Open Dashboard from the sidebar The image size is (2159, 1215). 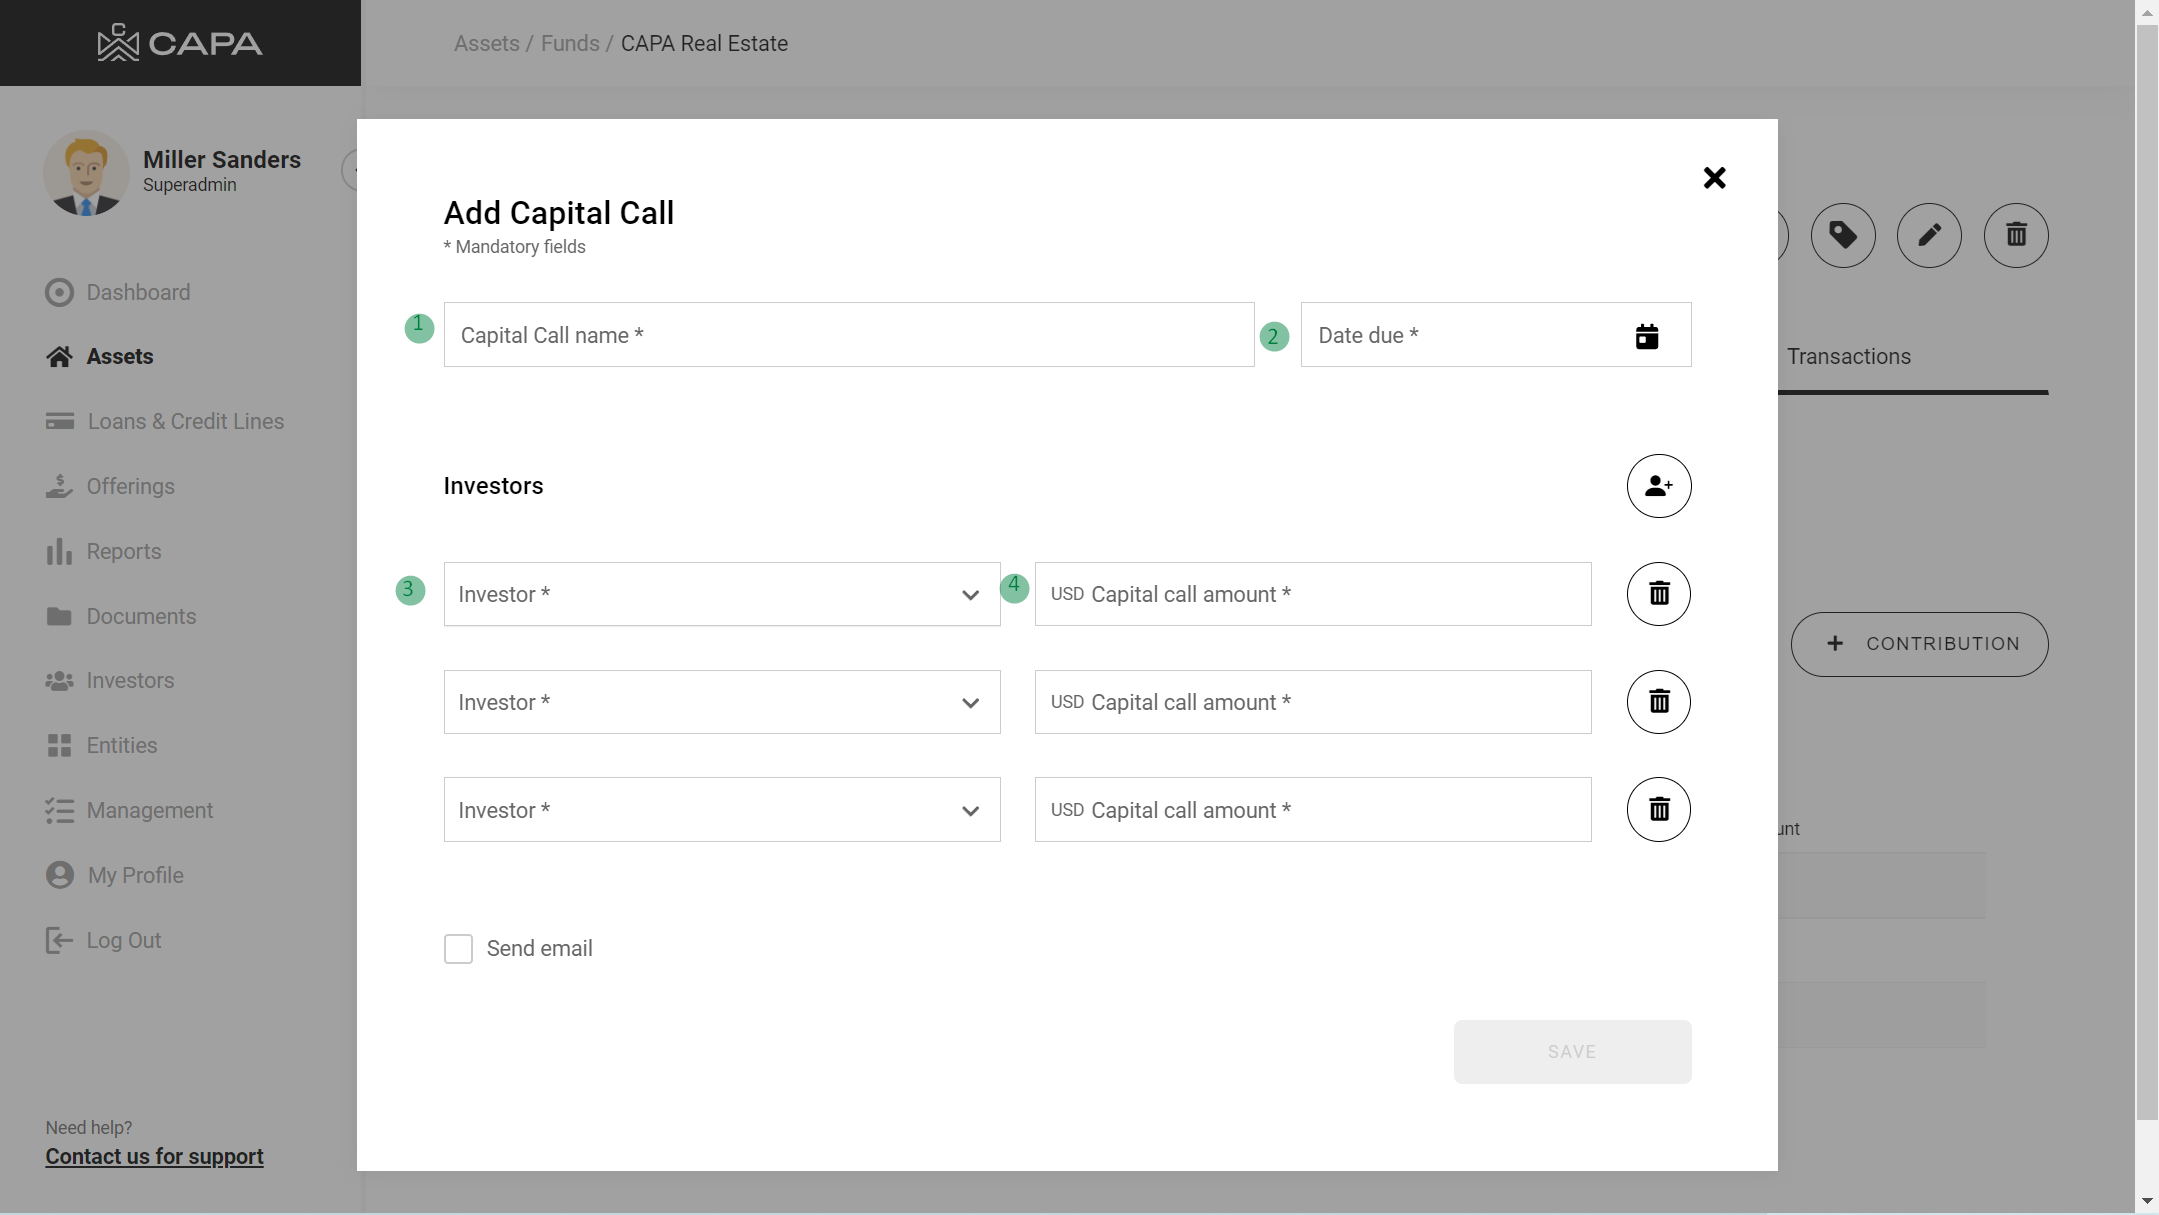tap(138, 293)
